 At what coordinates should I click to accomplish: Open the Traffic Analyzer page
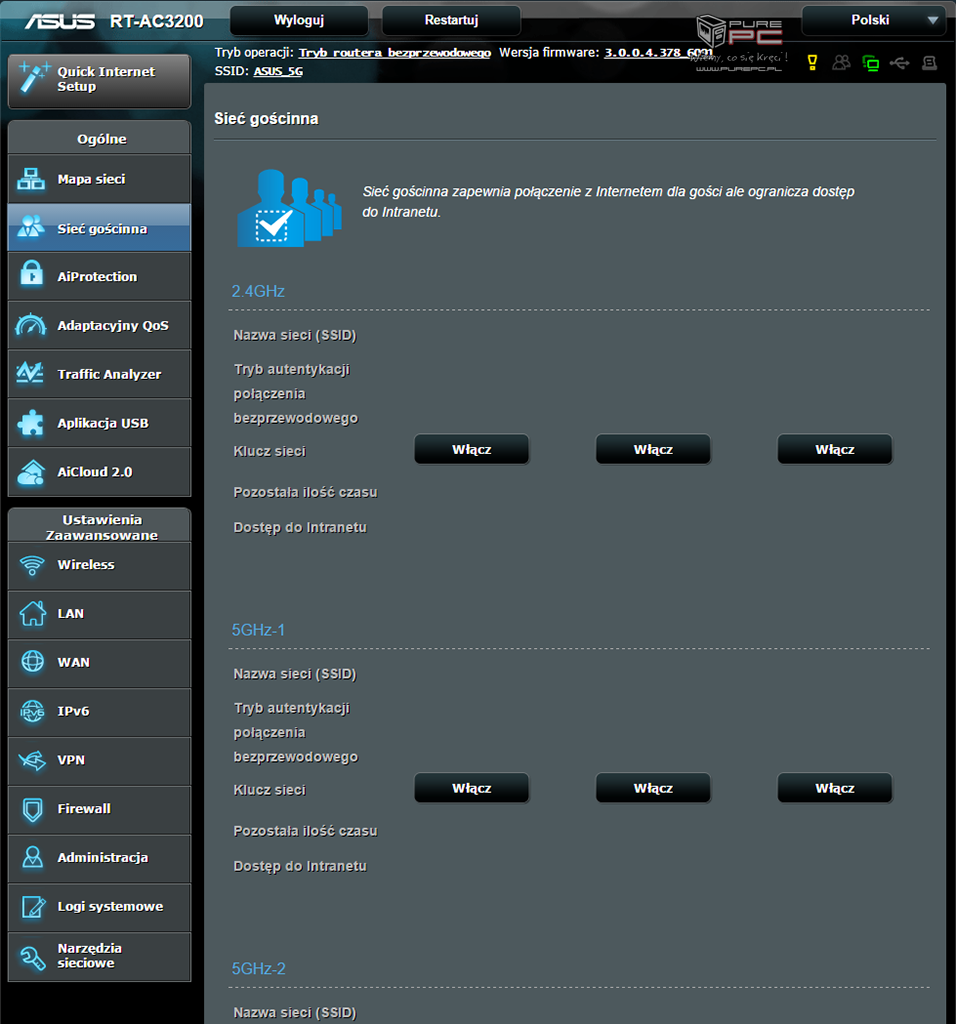click(x=99, y=374)
